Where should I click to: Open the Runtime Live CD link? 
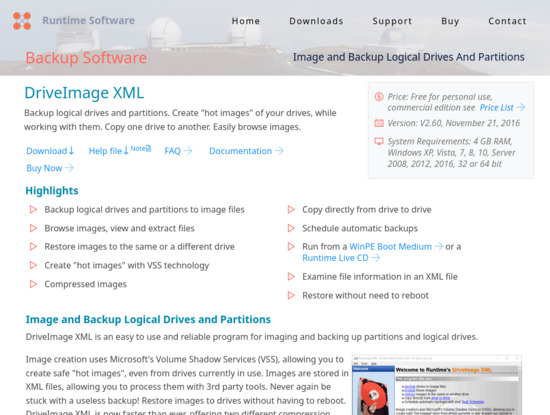pyautogui.click(x=335, y=258)
